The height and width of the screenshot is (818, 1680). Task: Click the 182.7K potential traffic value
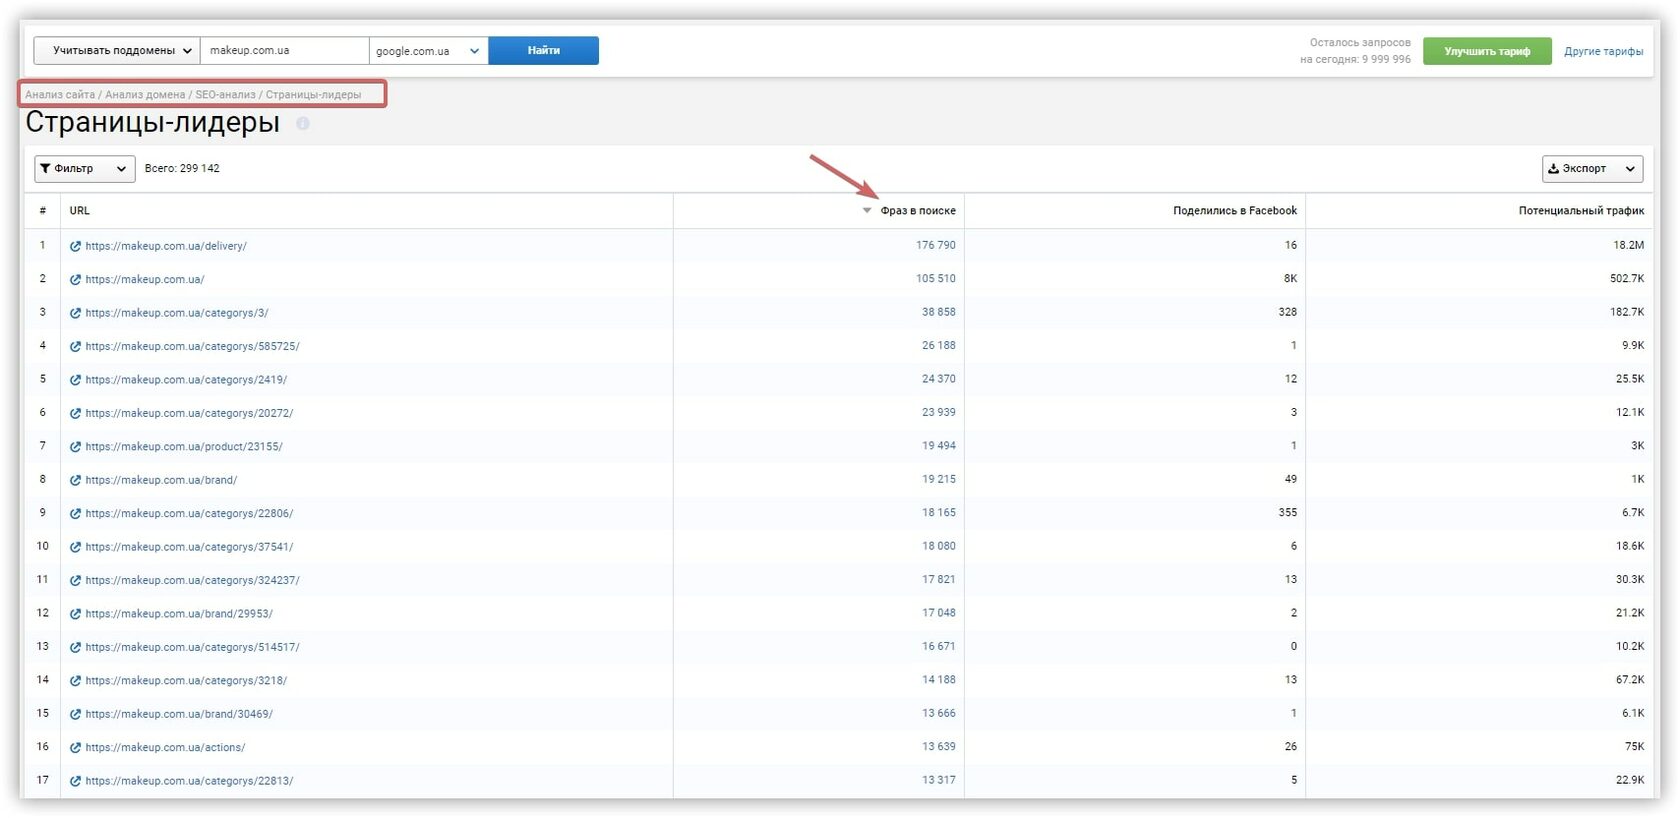tap(1627, 312)
